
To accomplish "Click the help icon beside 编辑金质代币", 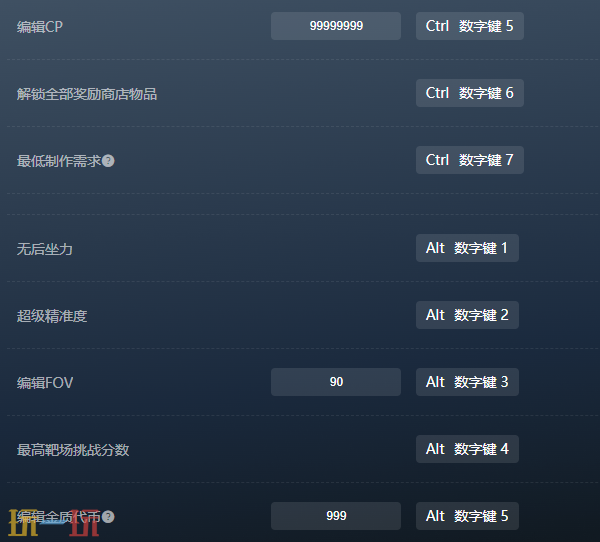I will (x=108, y=517).
